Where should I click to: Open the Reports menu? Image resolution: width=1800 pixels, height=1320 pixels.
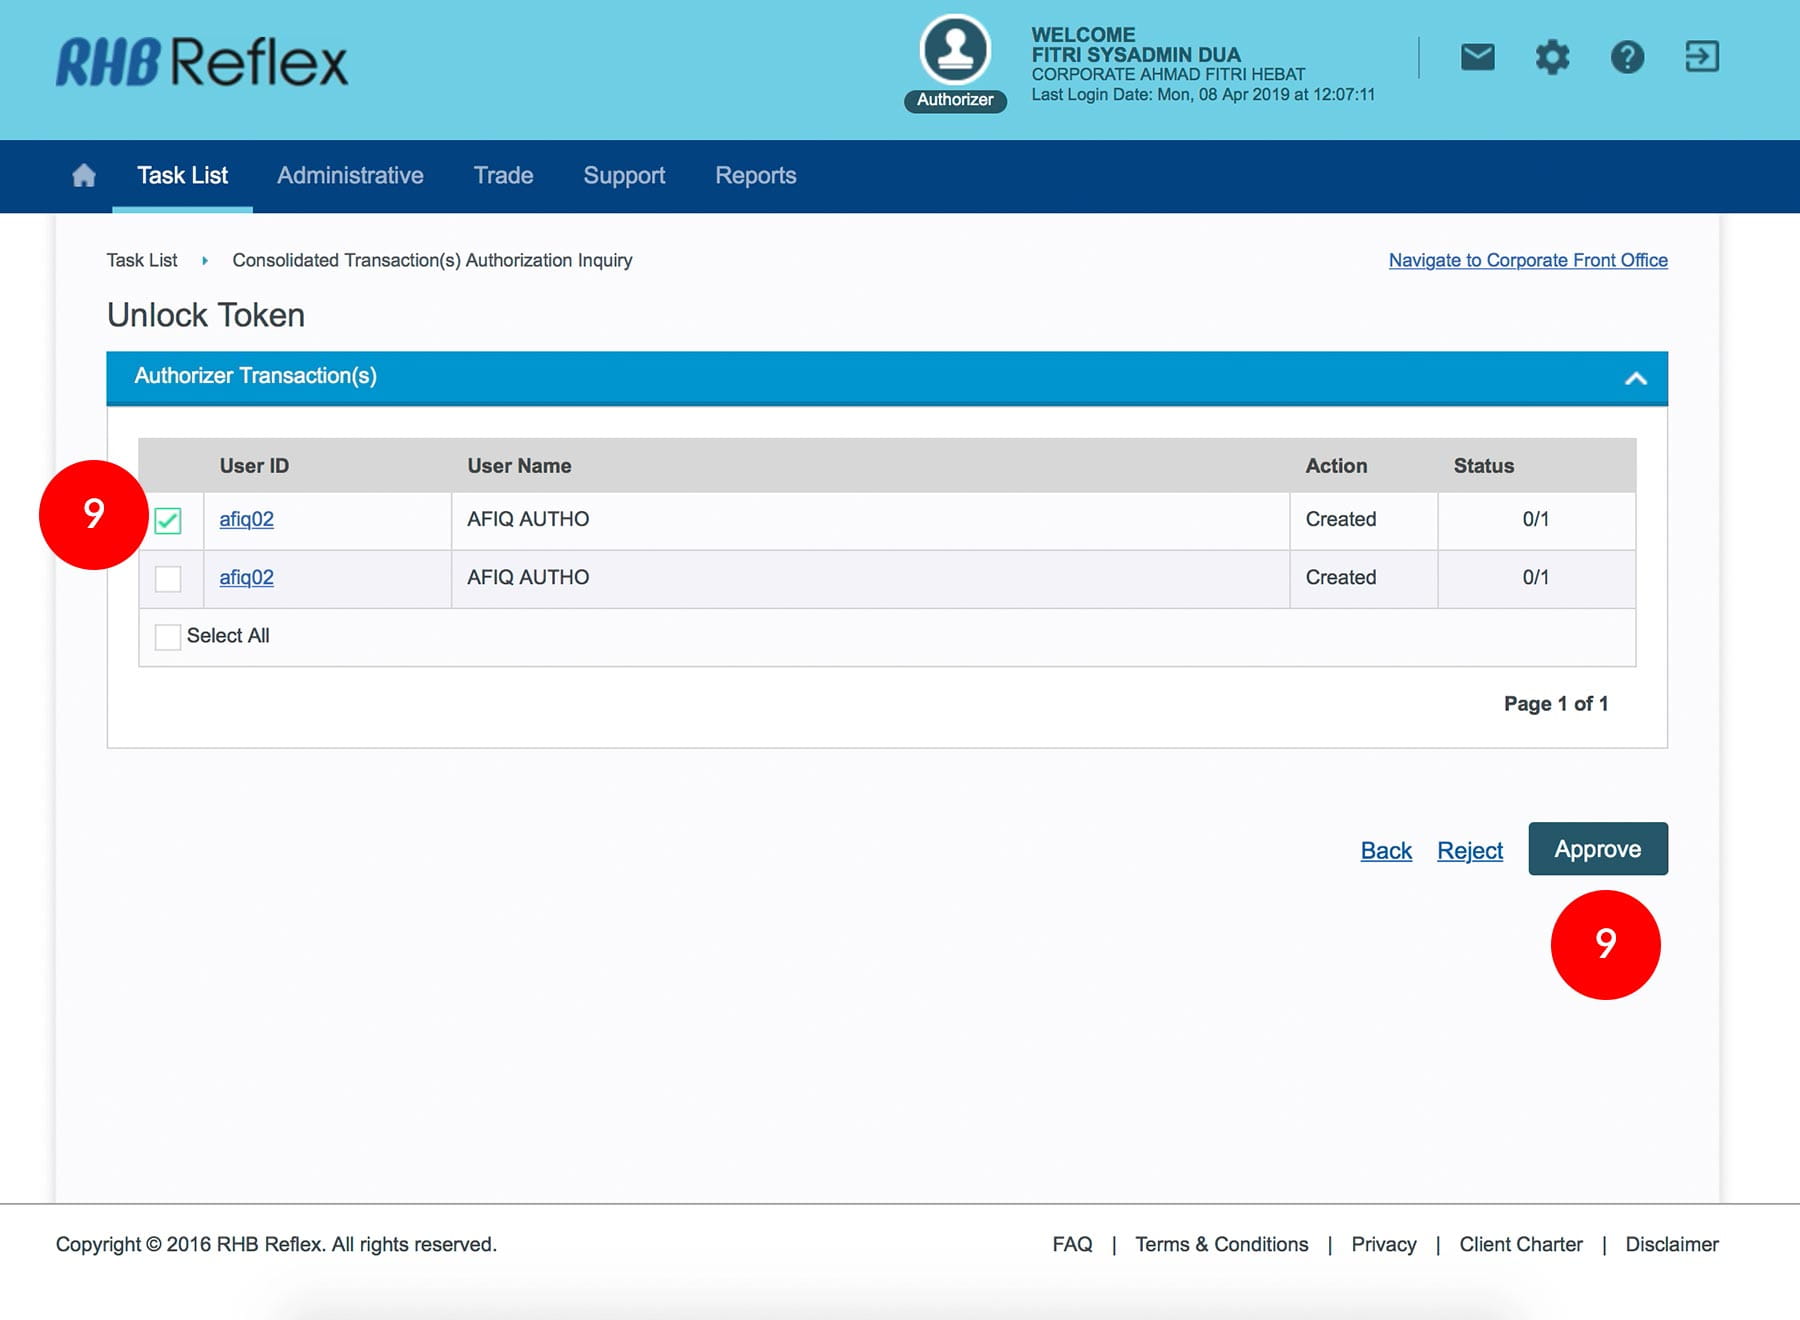tap(755, 176)
